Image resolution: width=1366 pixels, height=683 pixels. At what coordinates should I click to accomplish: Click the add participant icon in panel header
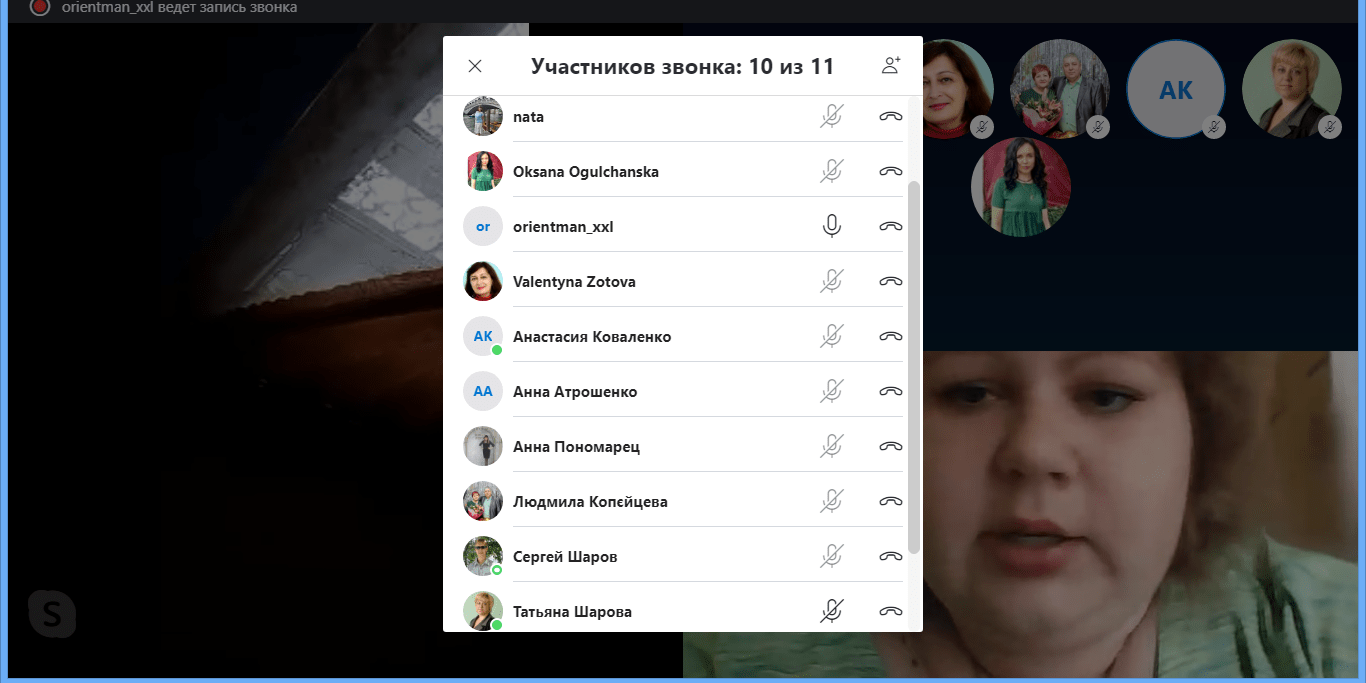[x=890, y=66]
